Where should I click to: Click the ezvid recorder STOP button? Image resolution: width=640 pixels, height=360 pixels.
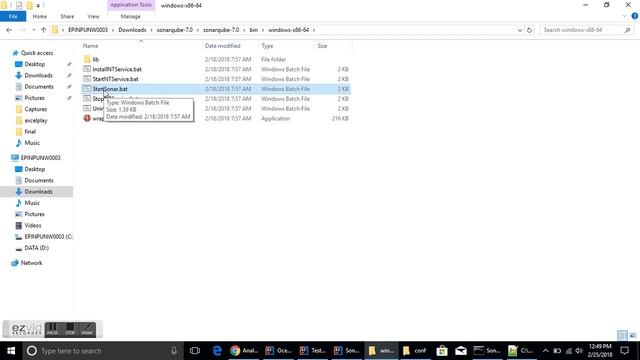pos(70,329)
